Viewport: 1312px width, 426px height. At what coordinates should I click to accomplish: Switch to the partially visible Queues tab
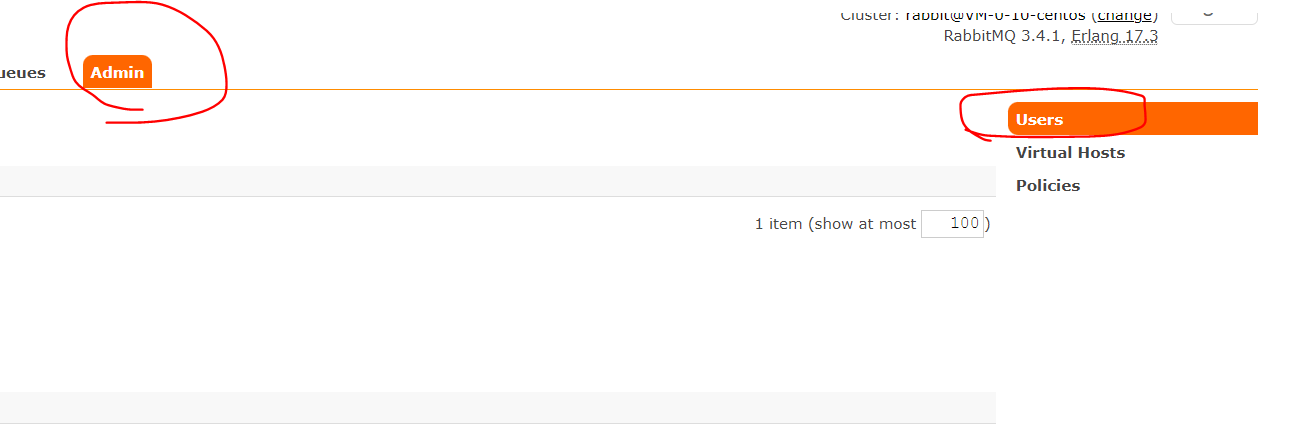pyautogui.click(x=22, y=73)
